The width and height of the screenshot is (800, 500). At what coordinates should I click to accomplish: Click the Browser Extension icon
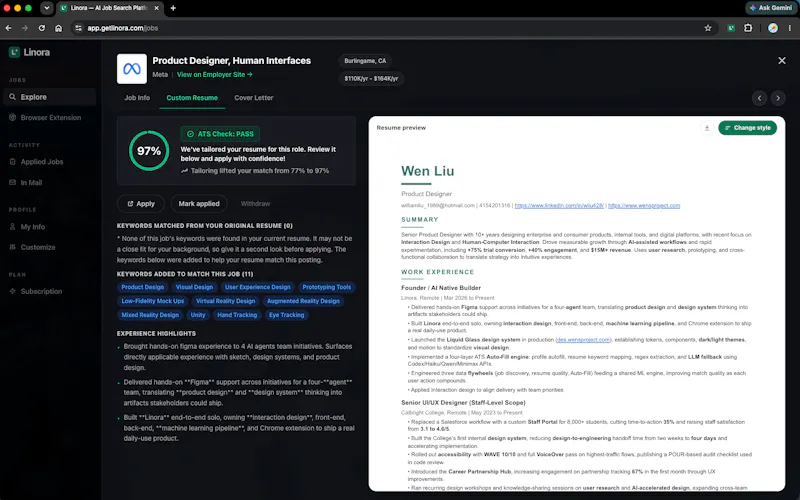tap(12, 117)
